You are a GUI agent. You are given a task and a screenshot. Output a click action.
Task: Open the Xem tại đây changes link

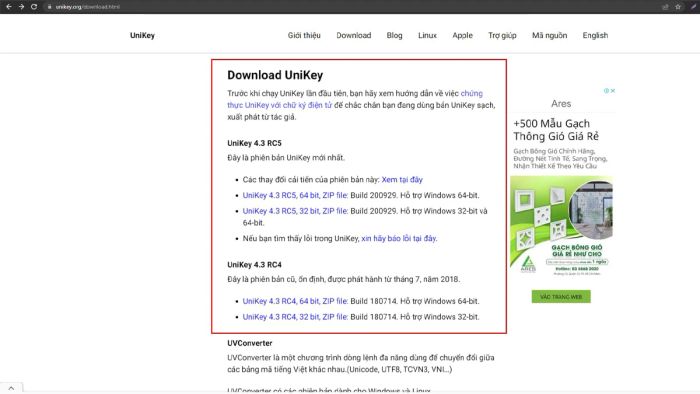(x=402, y=179)
